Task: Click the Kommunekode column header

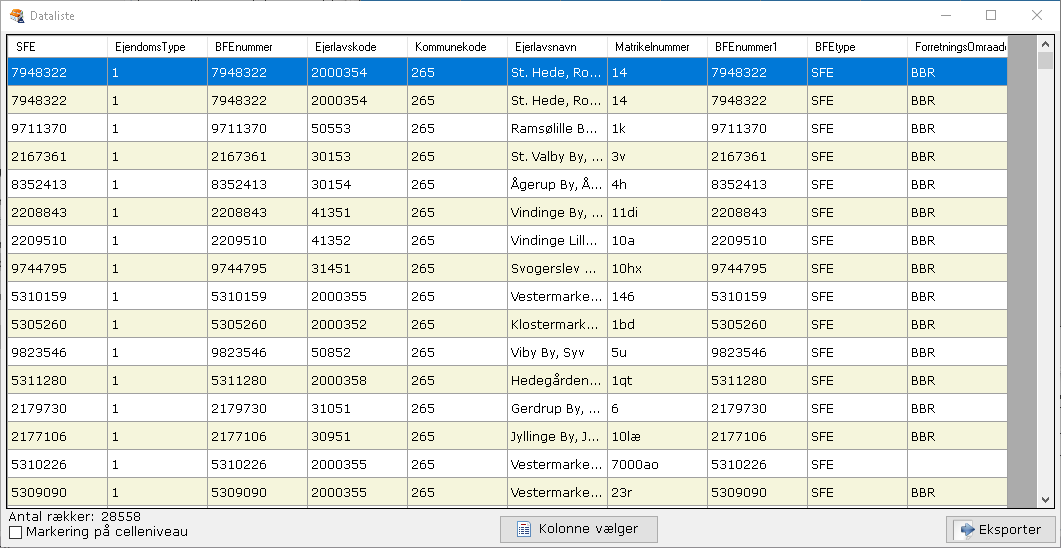Action: coord(456,47)
